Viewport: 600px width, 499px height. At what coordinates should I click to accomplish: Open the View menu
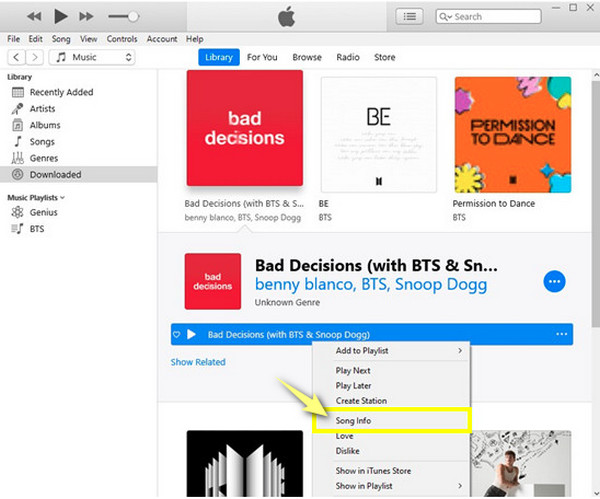[88, 39]
